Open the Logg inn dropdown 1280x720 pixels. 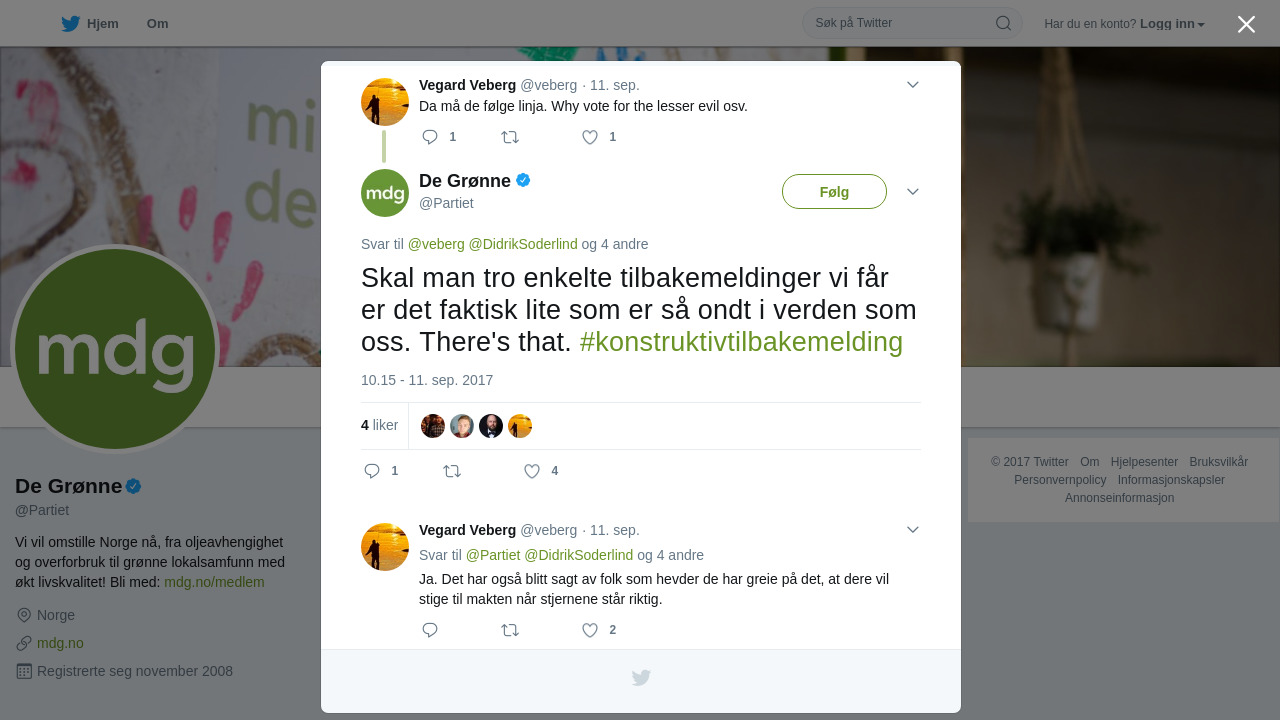(1172, 24)
